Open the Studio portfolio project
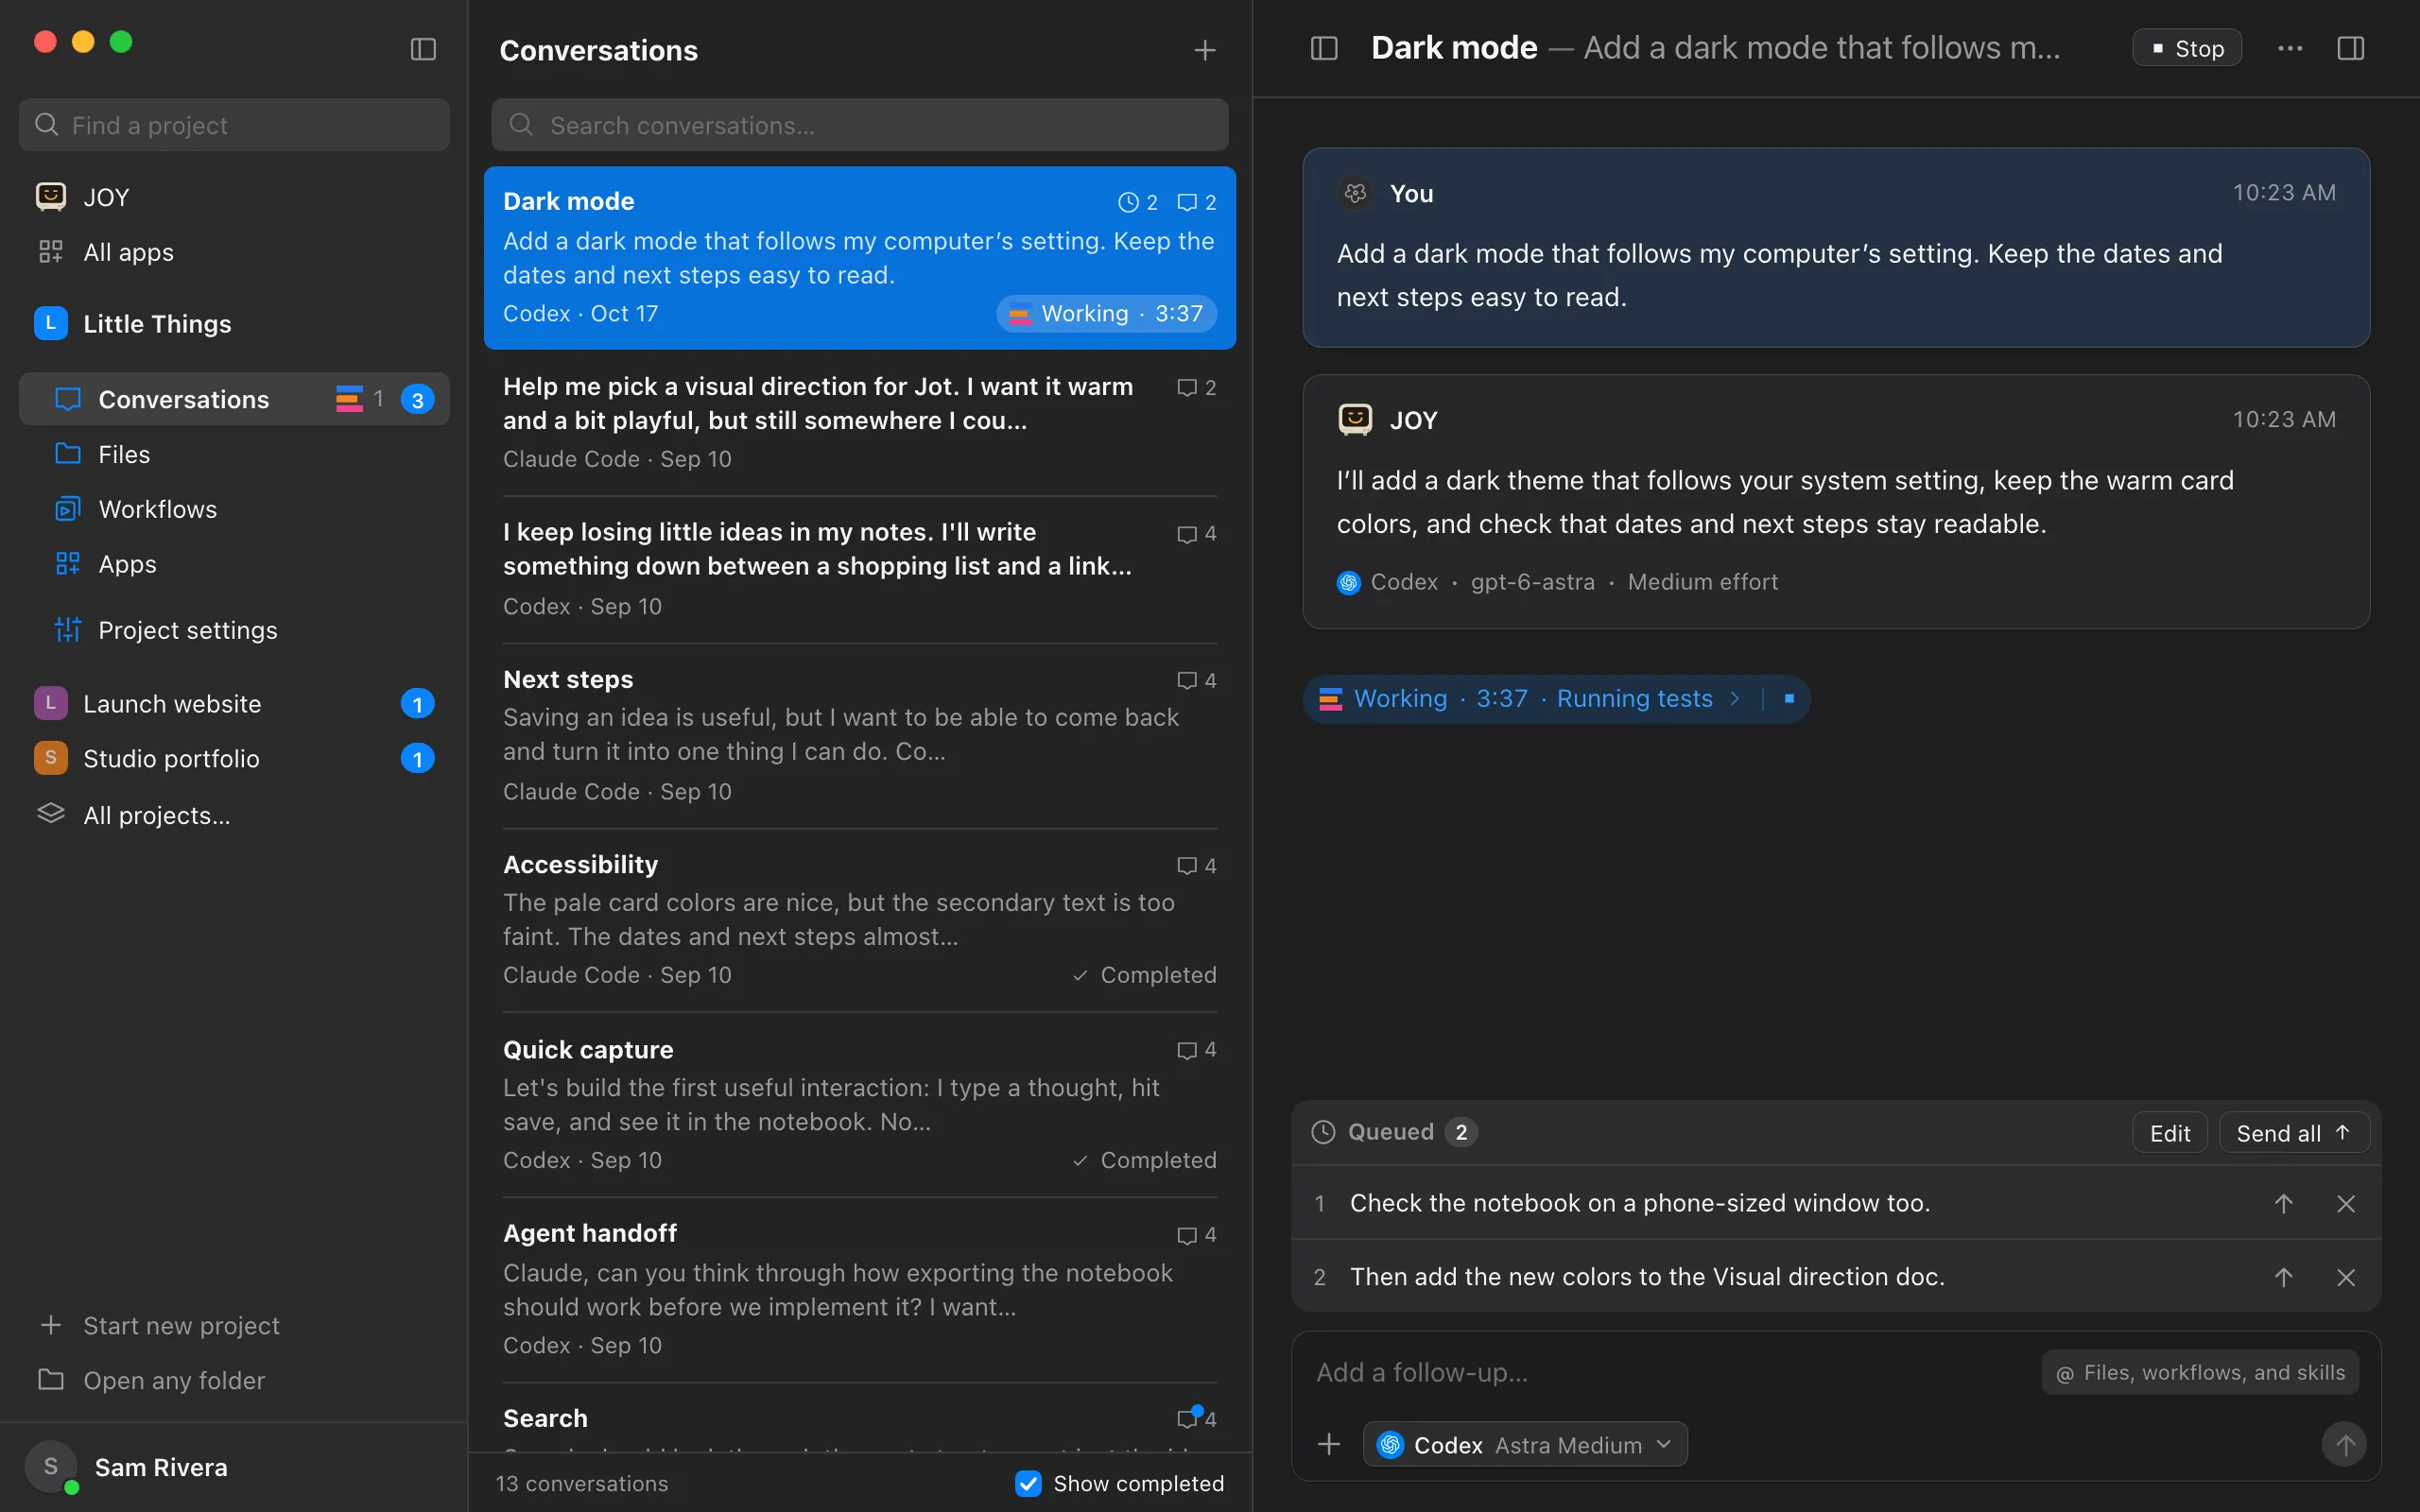2420x1512 pixels. point(234,759)
